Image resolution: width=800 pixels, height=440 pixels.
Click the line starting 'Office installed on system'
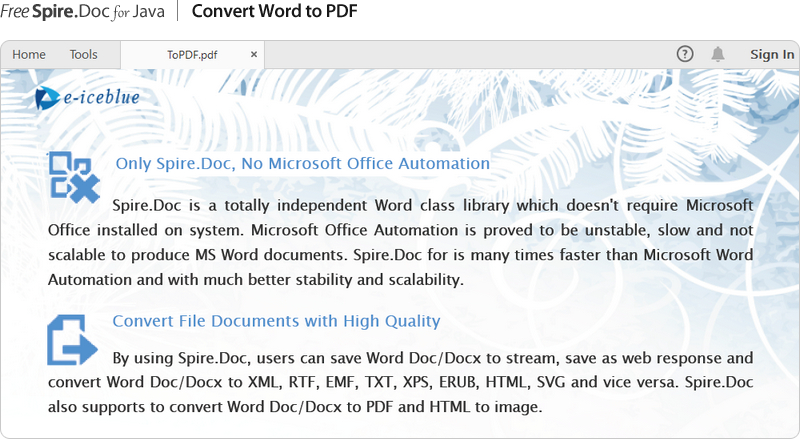pyautogui.click(x=401, y=230)
